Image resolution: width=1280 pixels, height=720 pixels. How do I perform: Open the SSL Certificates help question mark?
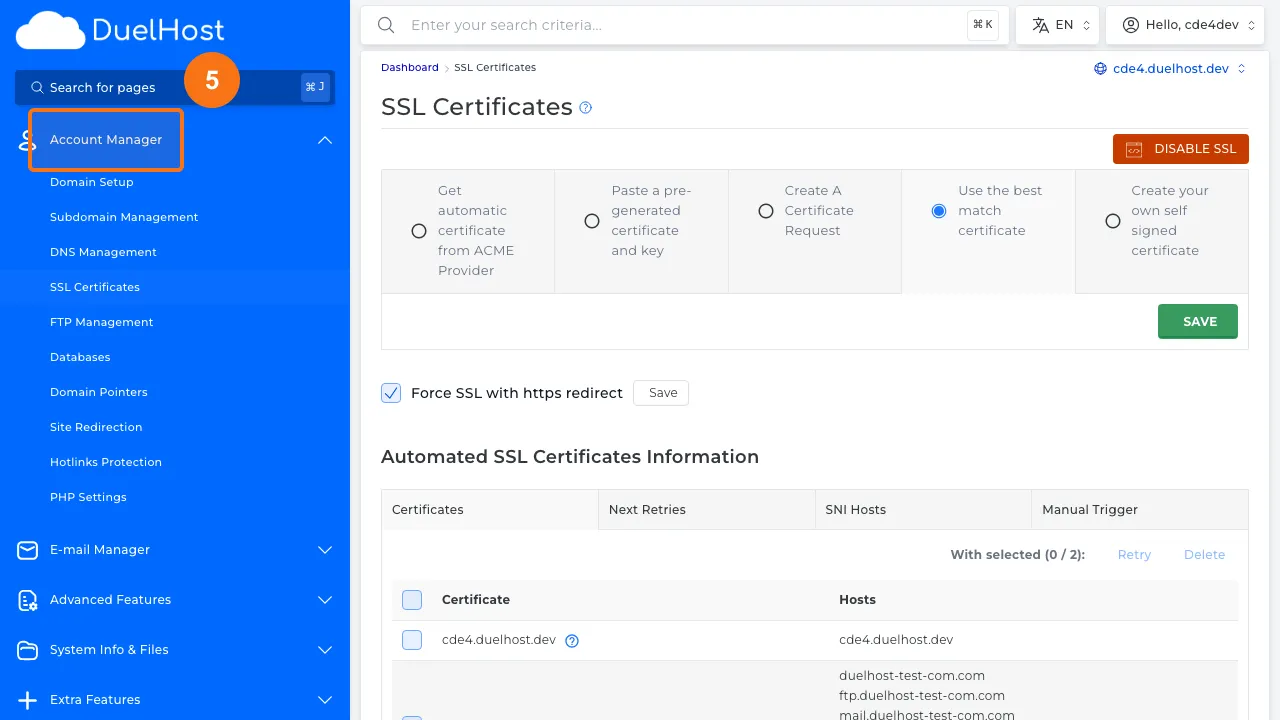585,107
